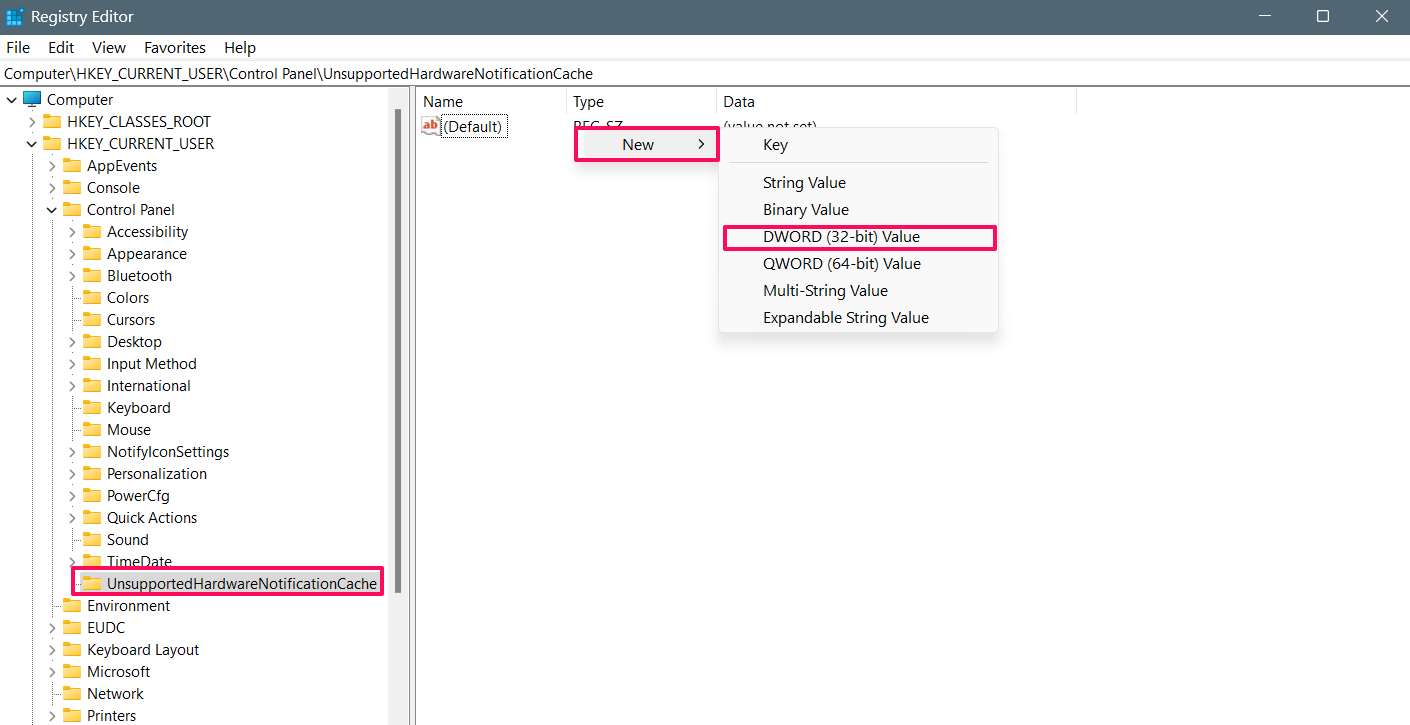Select Key in the New submenu
The image size is (1410, 725).
[x=858, y=144]
